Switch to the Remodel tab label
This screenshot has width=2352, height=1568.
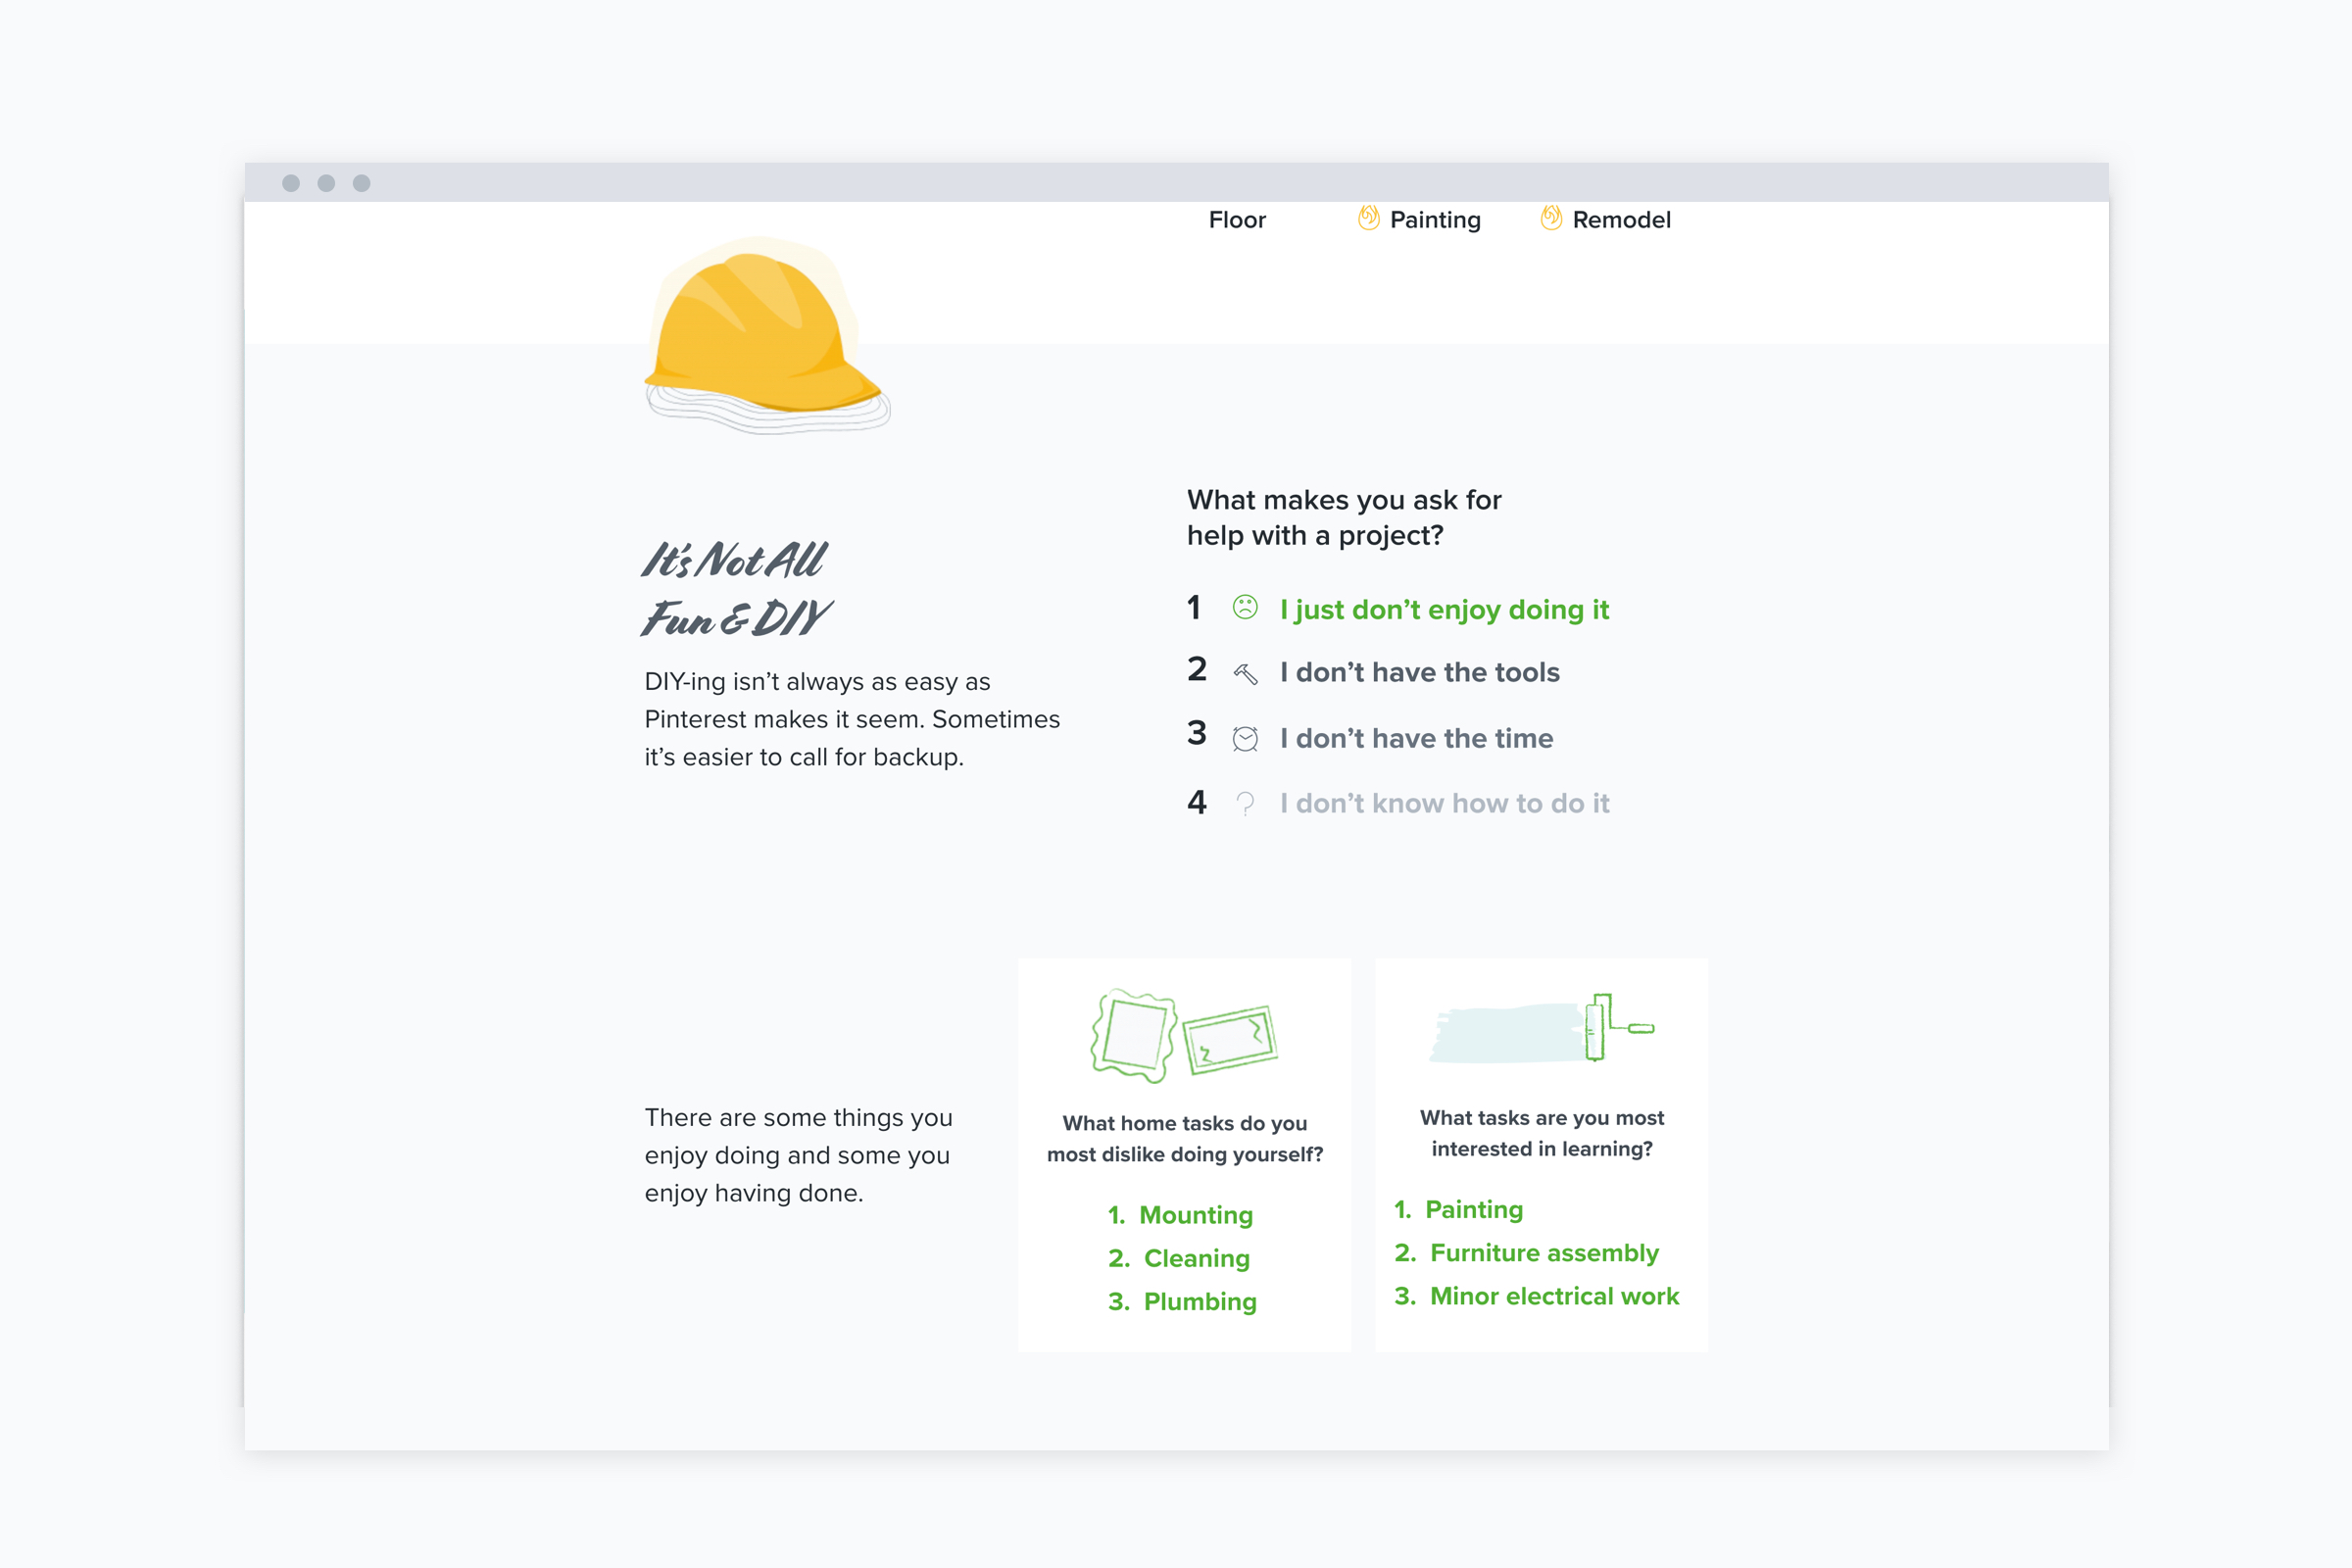pos(1621,220)
